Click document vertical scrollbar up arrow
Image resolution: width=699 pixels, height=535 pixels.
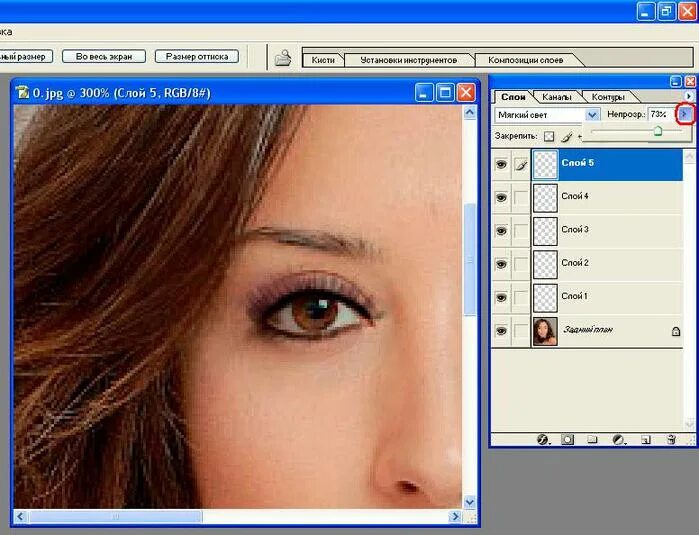tap(469, 113)
